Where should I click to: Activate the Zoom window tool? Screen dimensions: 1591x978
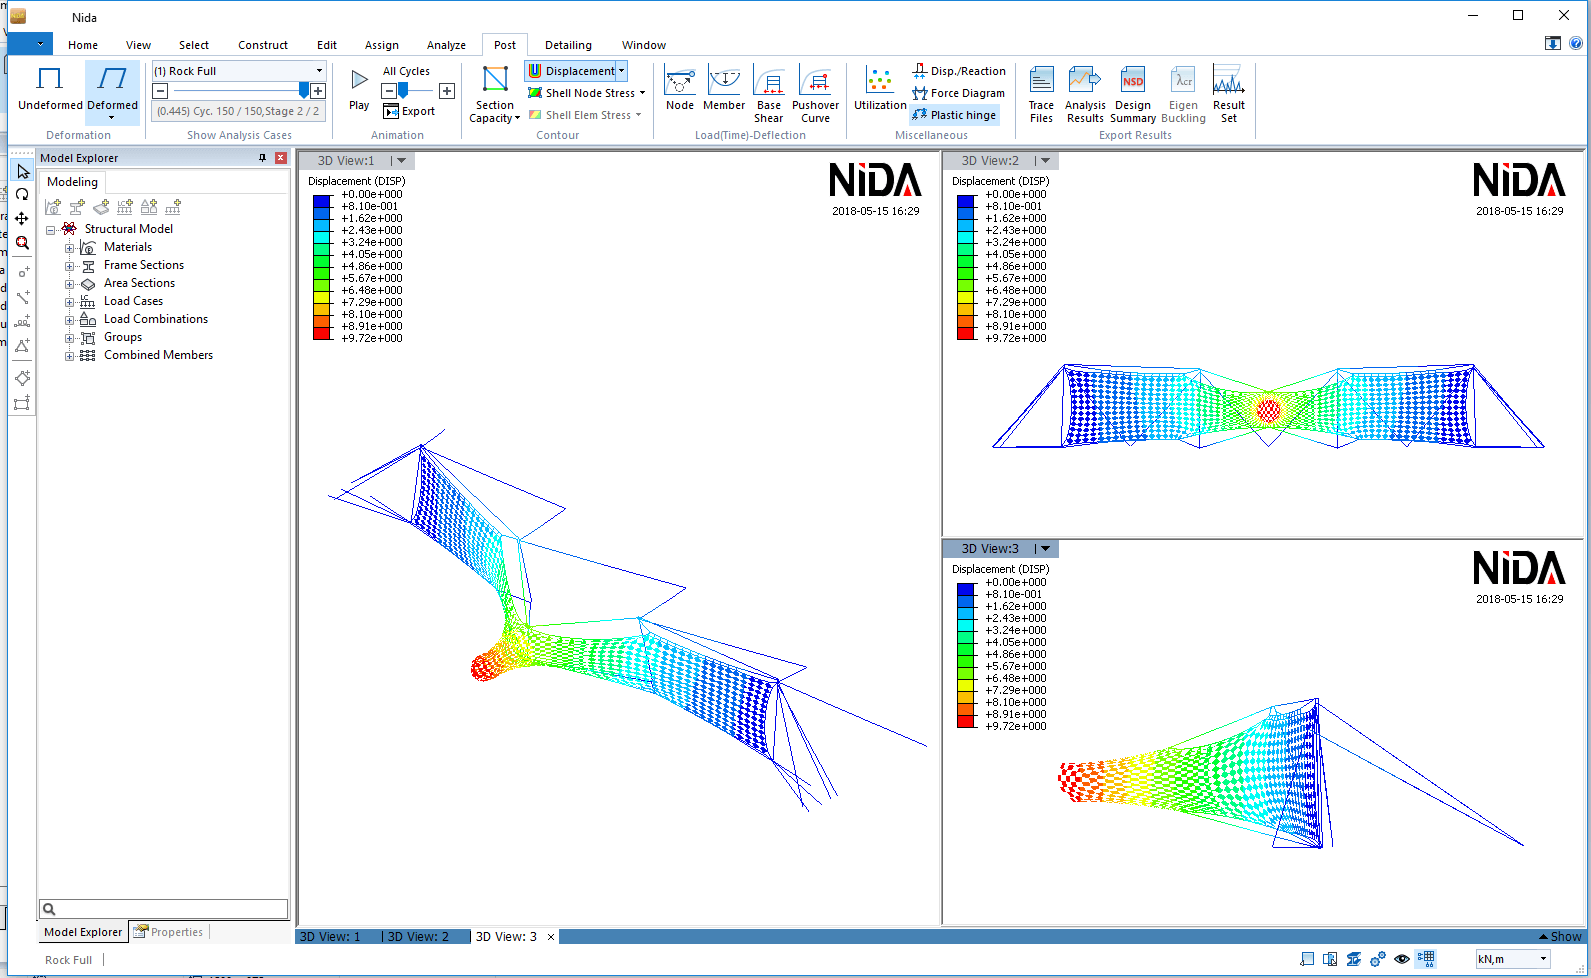22,242
